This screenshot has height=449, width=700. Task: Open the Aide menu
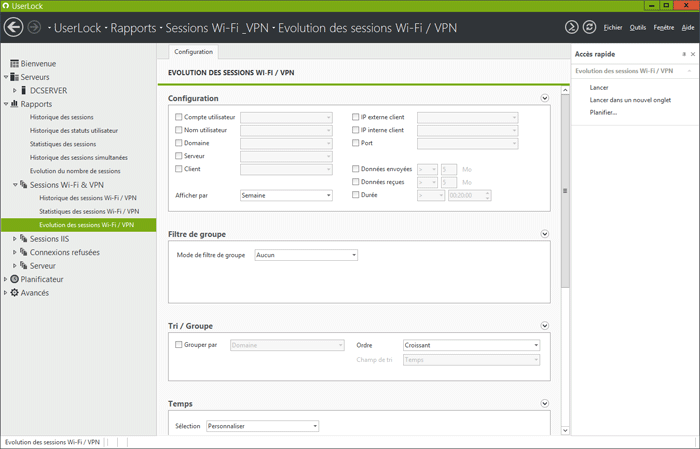[688, 28]
